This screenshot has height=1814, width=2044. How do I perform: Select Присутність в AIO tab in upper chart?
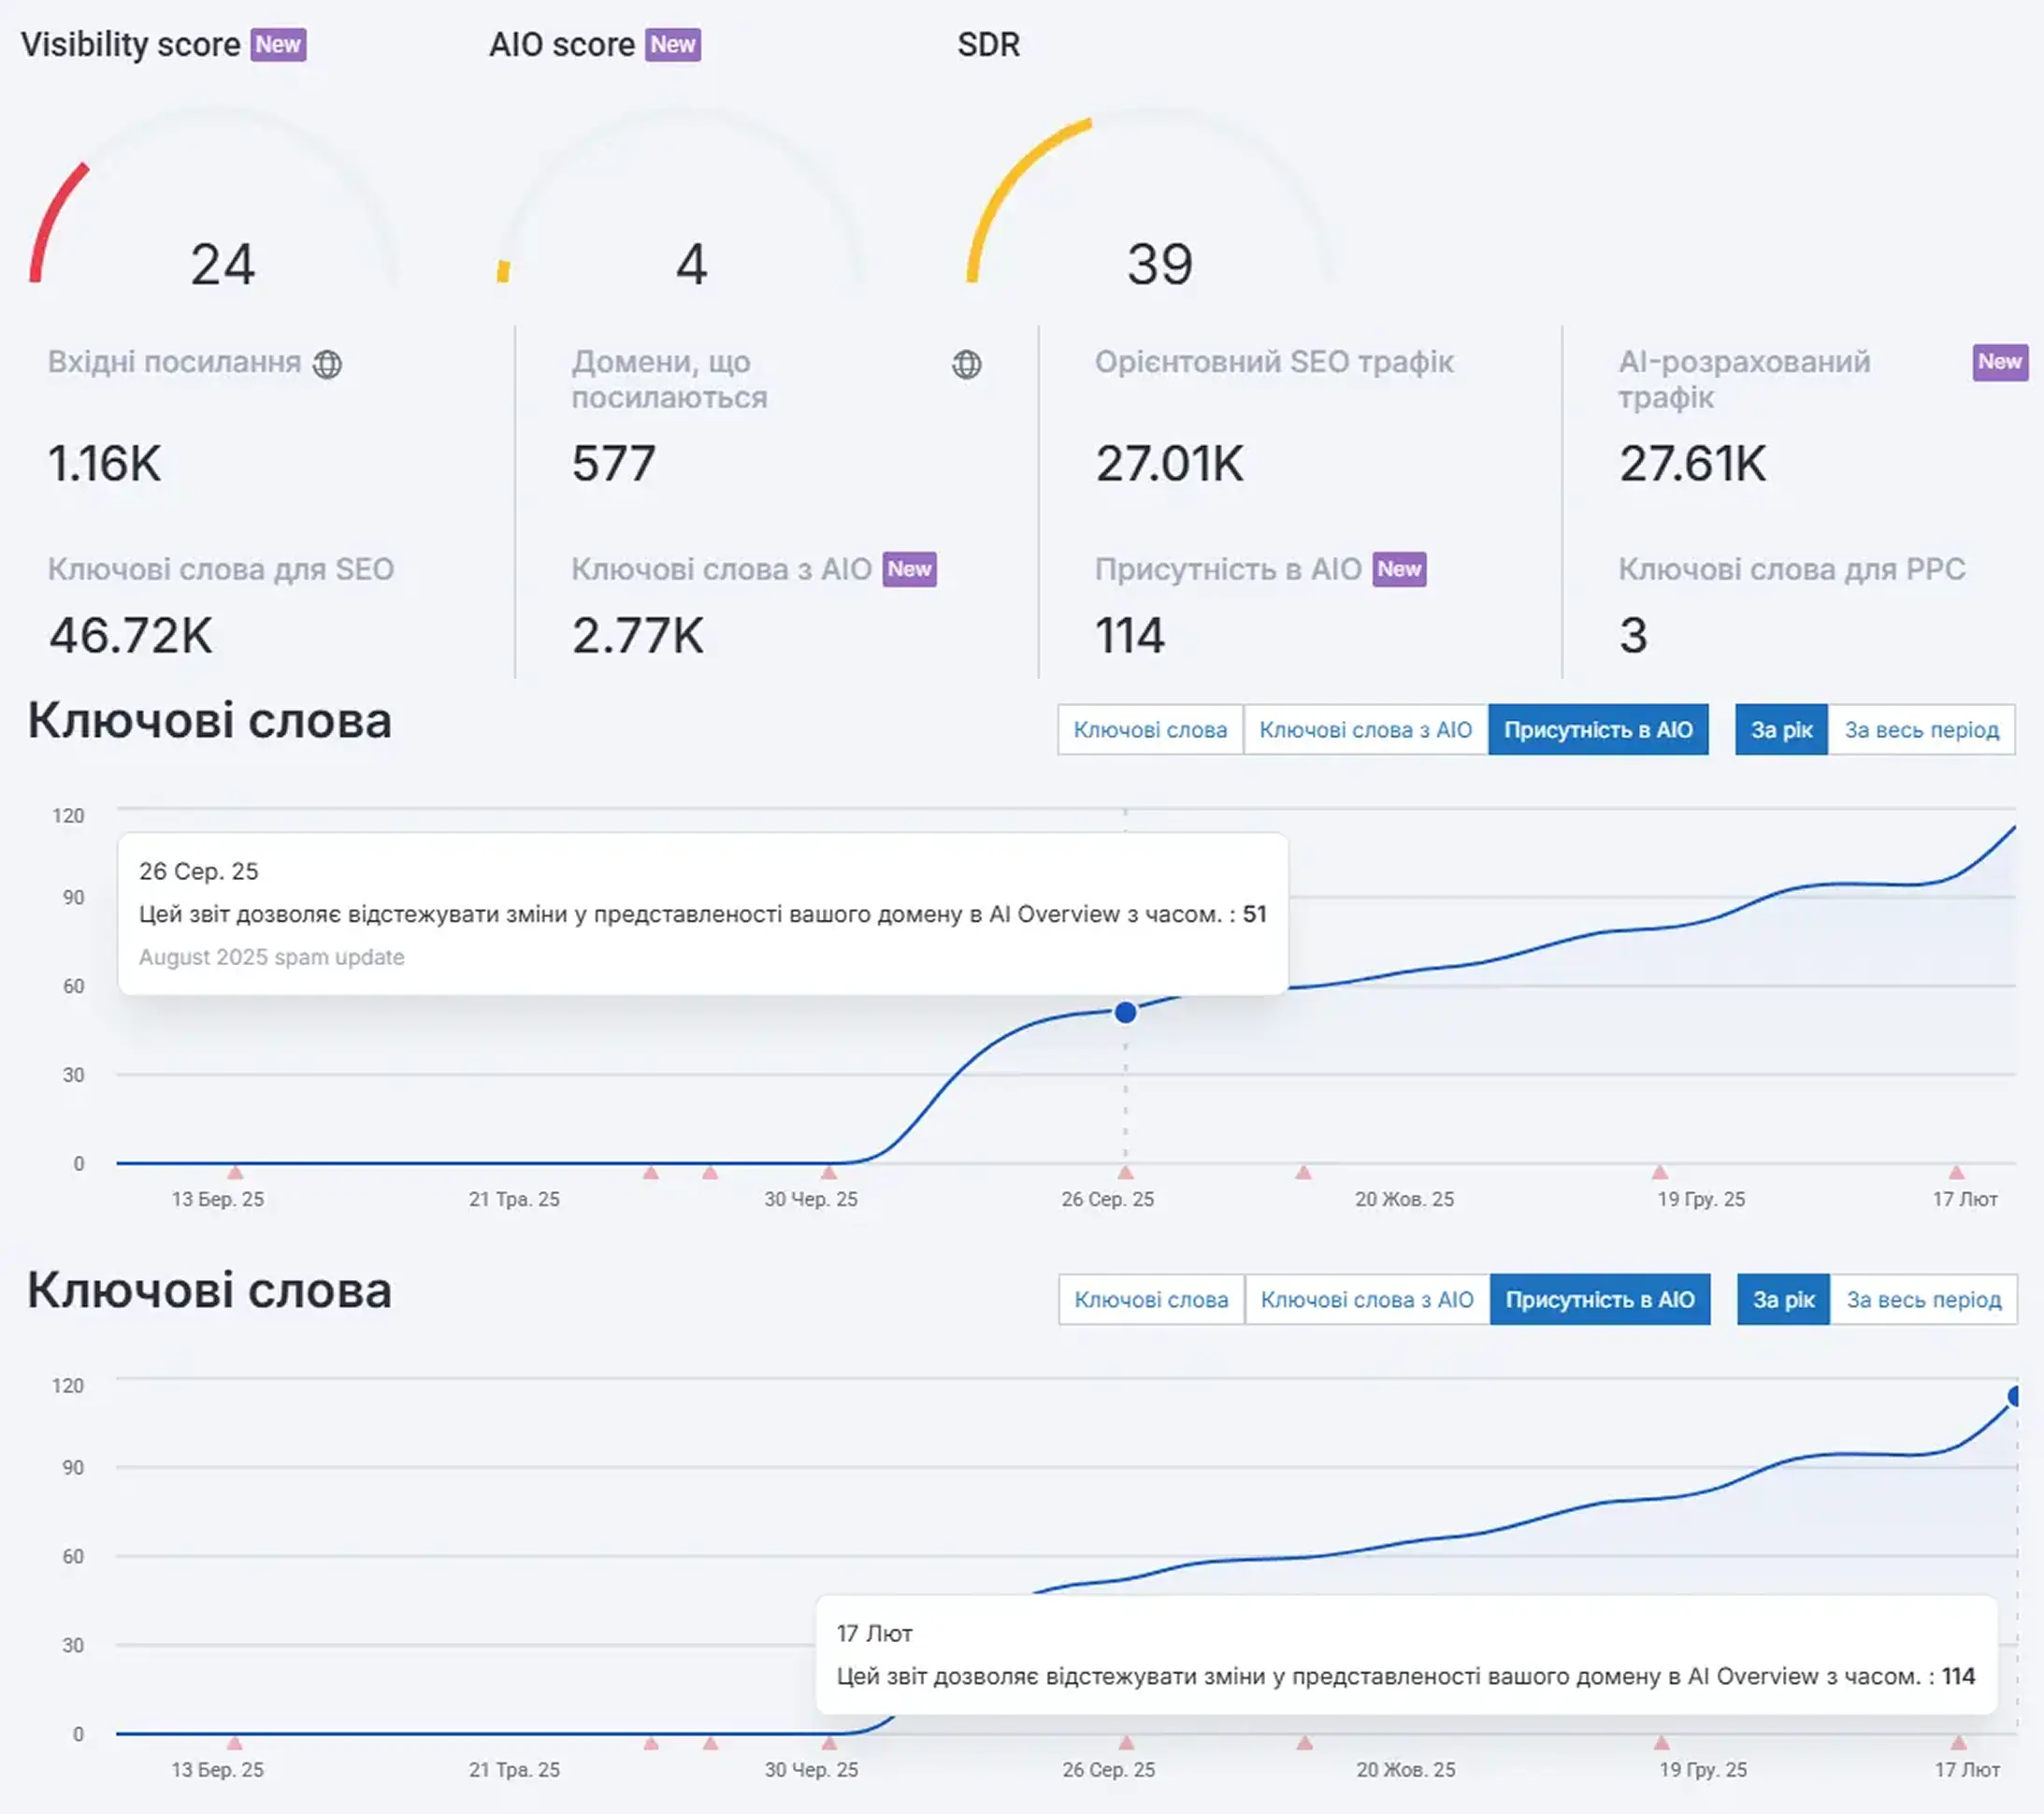[1598, 730]
